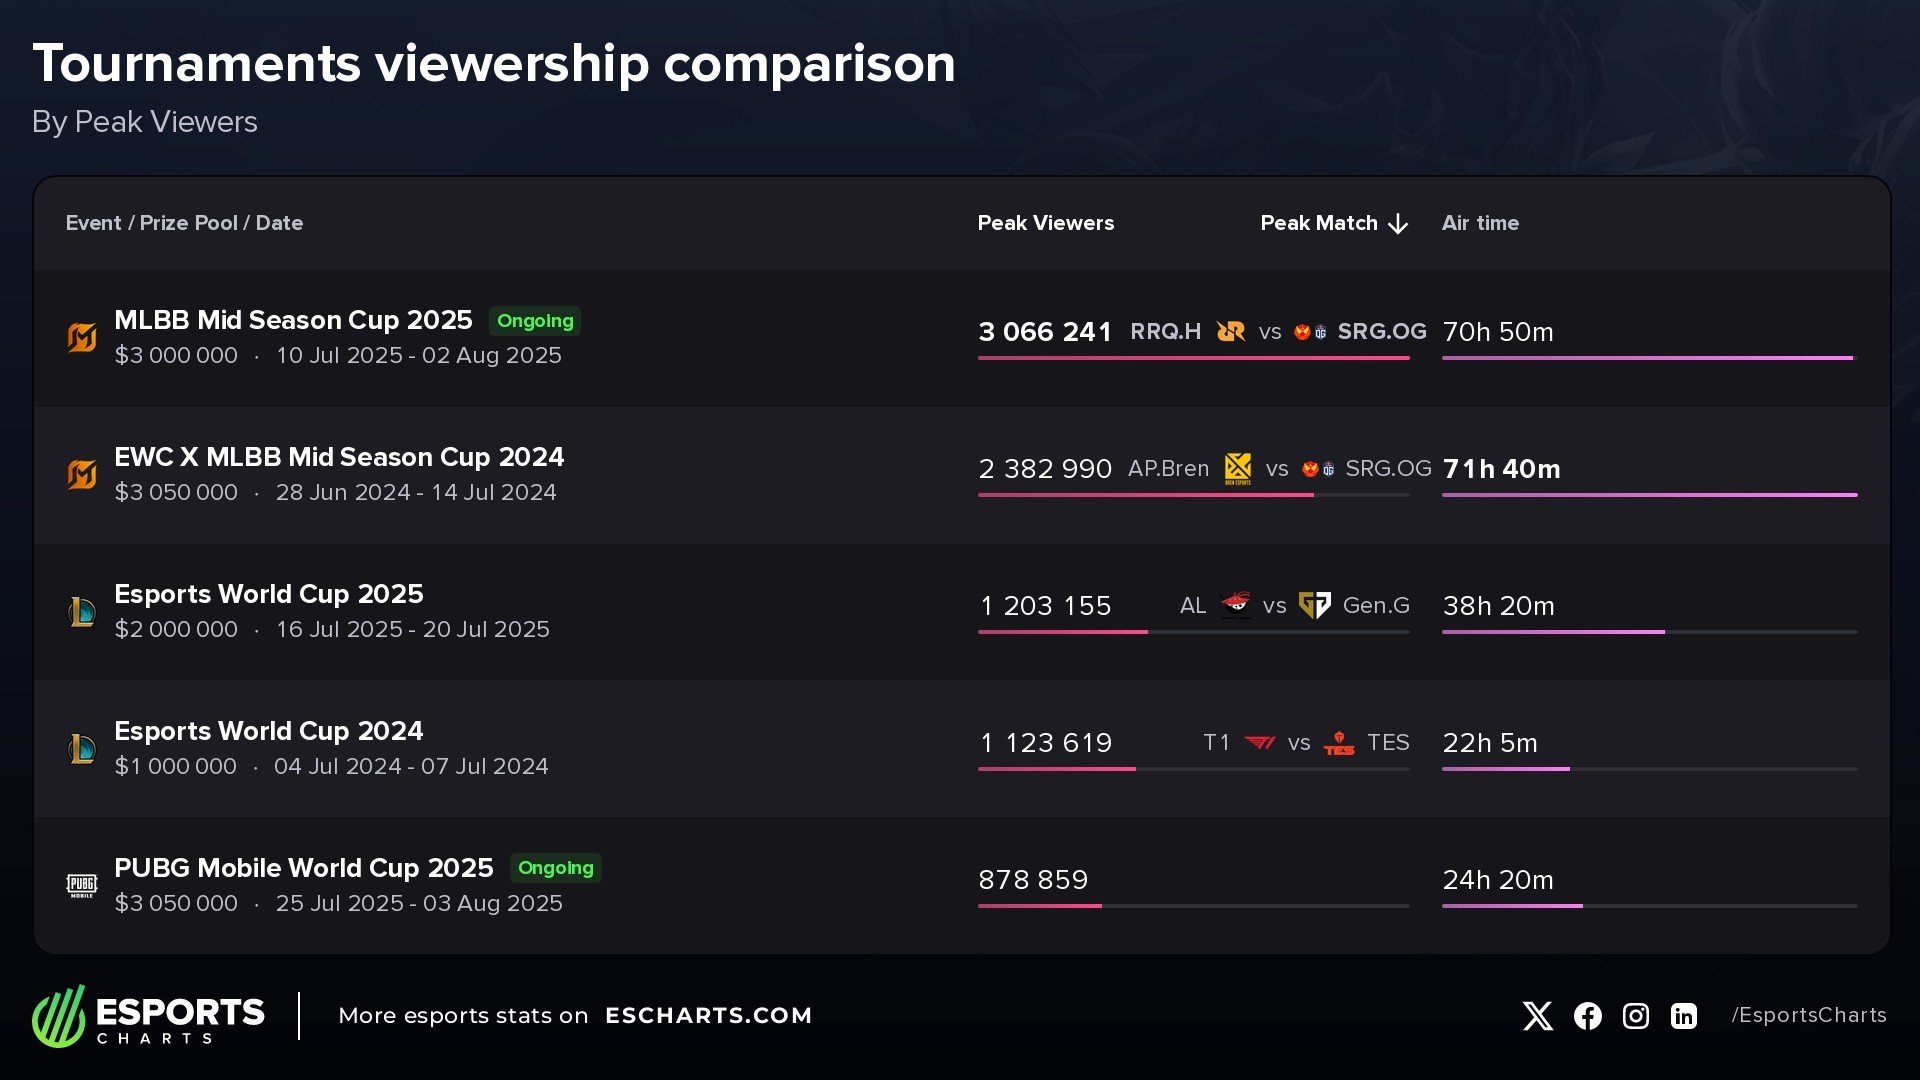Screen dimensions: 1920x1080
Task: Open the ESCHARTS.COM link
Action: click(708, 1016)
